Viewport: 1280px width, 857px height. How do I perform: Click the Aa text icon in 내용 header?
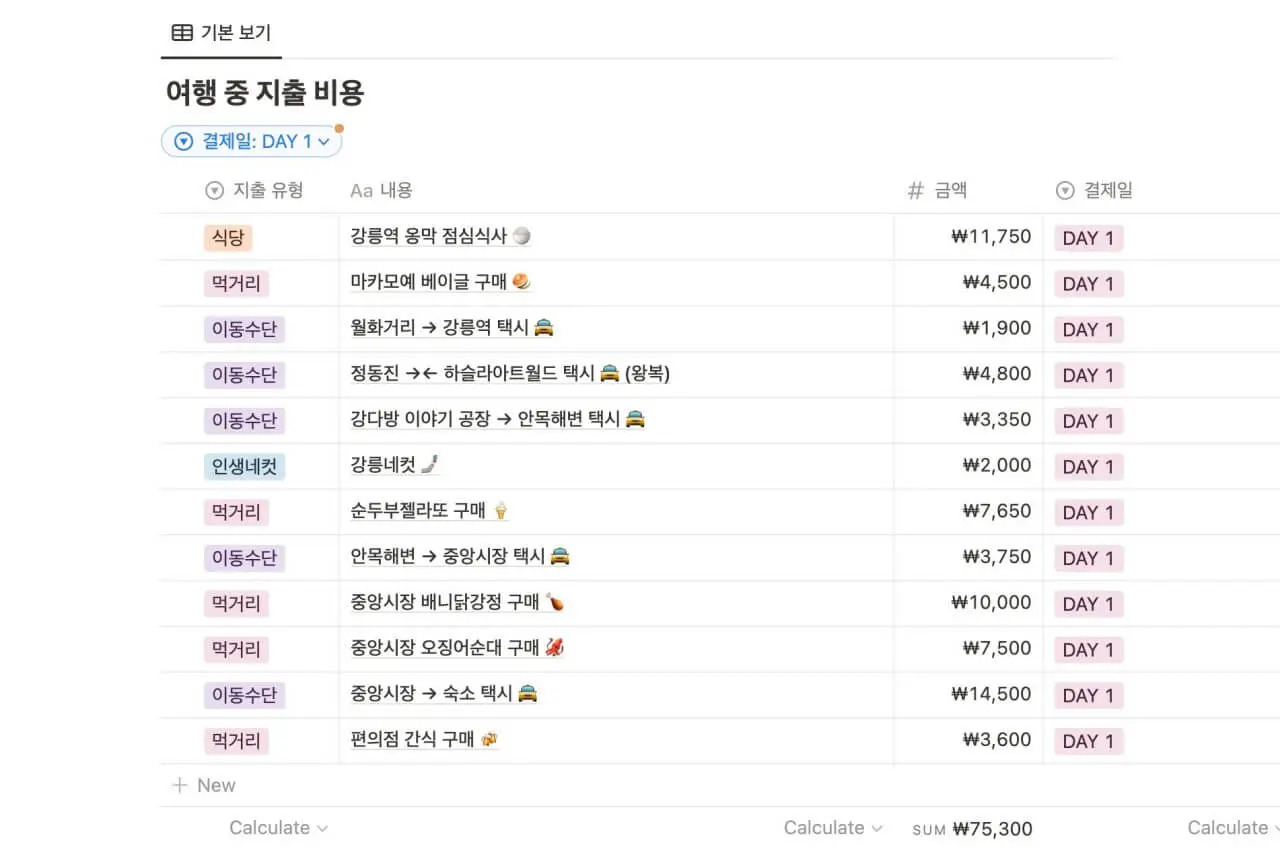coord(361,190)
